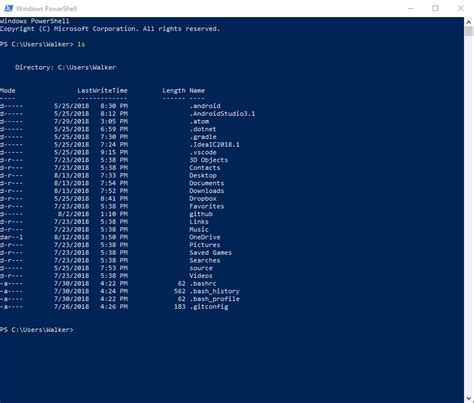The height and width of the screenshot is (403, 474).
Task: Click the bottom 'PS C:\Users\Walker>' prompt
Action: (36, 330)
